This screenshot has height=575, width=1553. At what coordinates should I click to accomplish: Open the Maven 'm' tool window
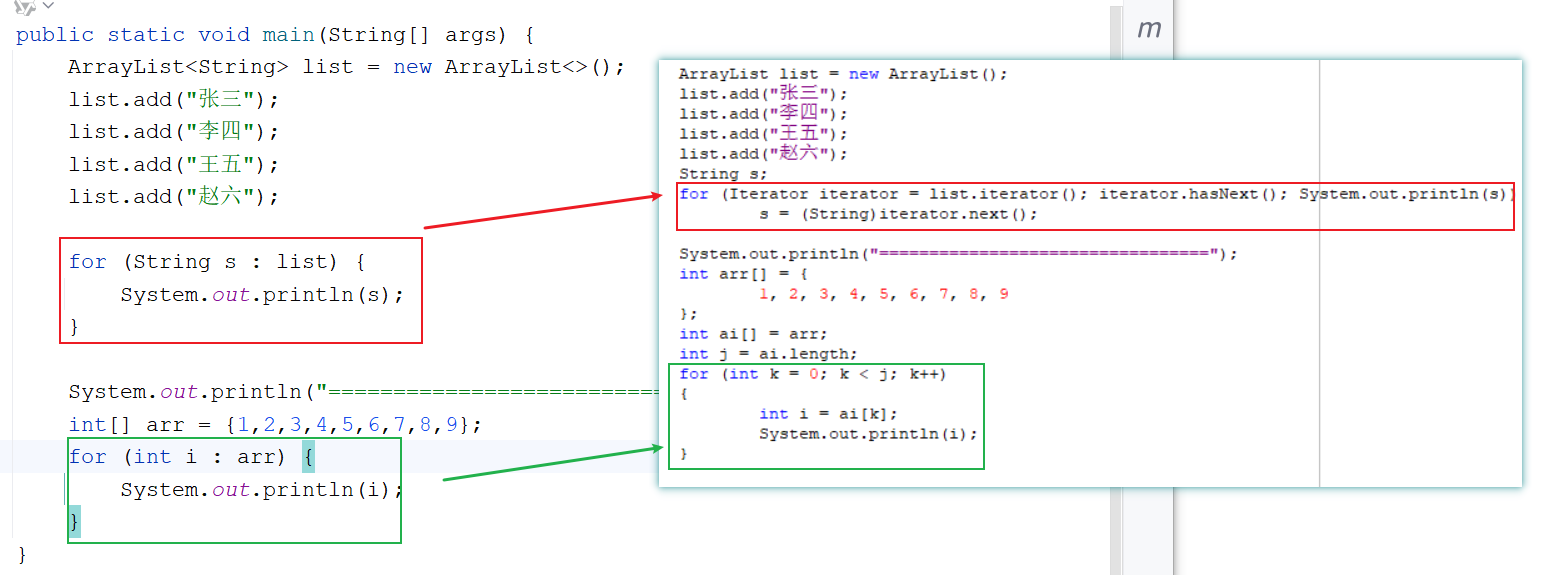coord(1149,29)
